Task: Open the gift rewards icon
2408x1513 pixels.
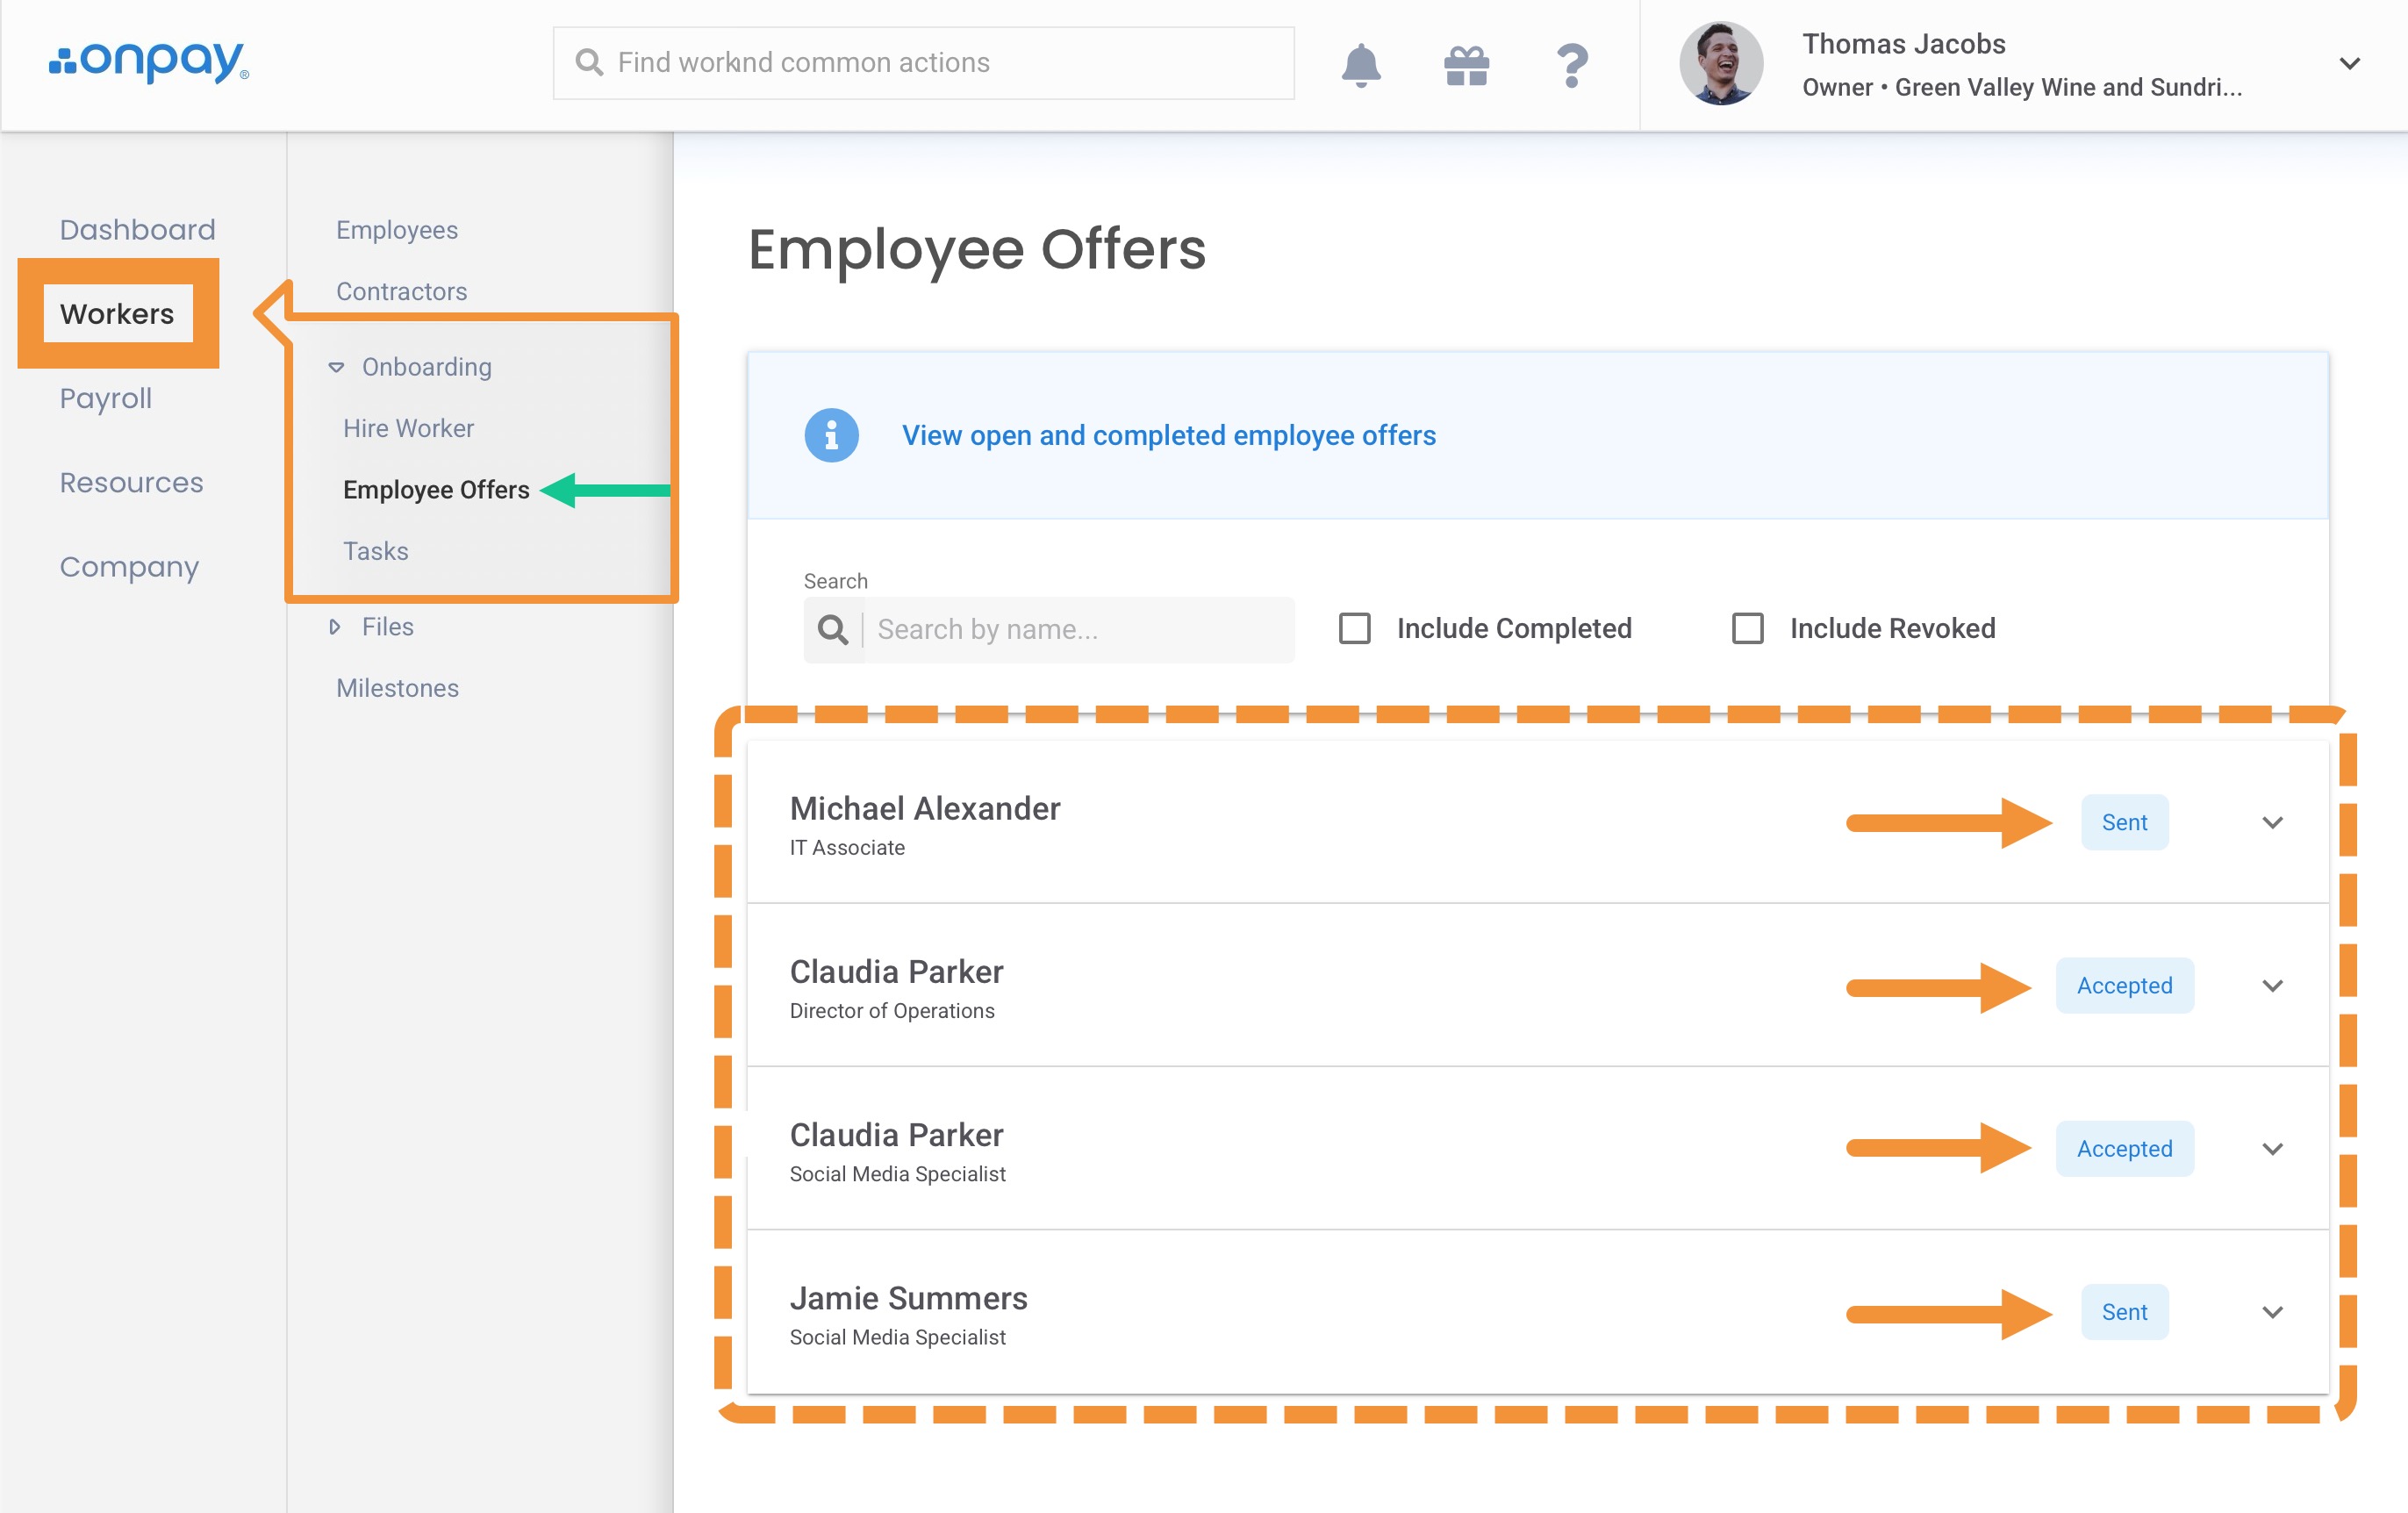Action: (x=1466, y=65)
